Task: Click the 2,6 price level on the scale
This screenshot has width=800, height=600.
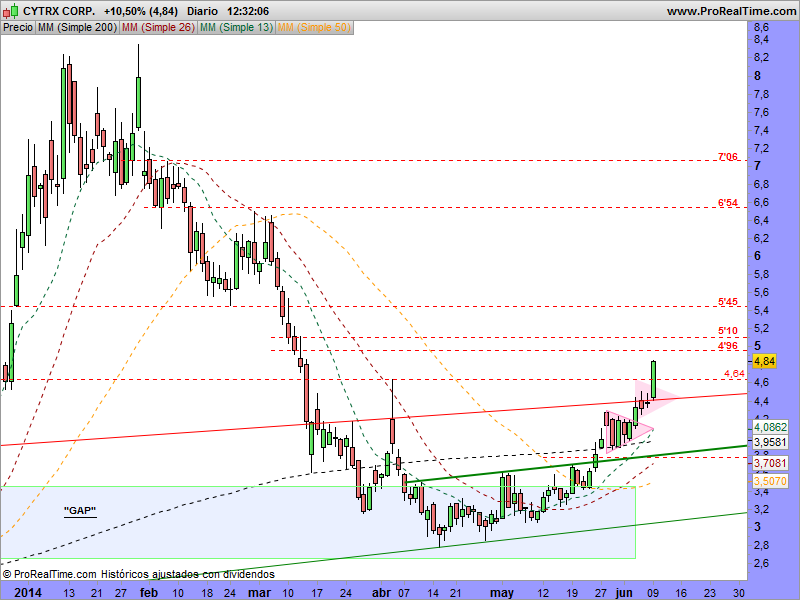Action: 761,563
